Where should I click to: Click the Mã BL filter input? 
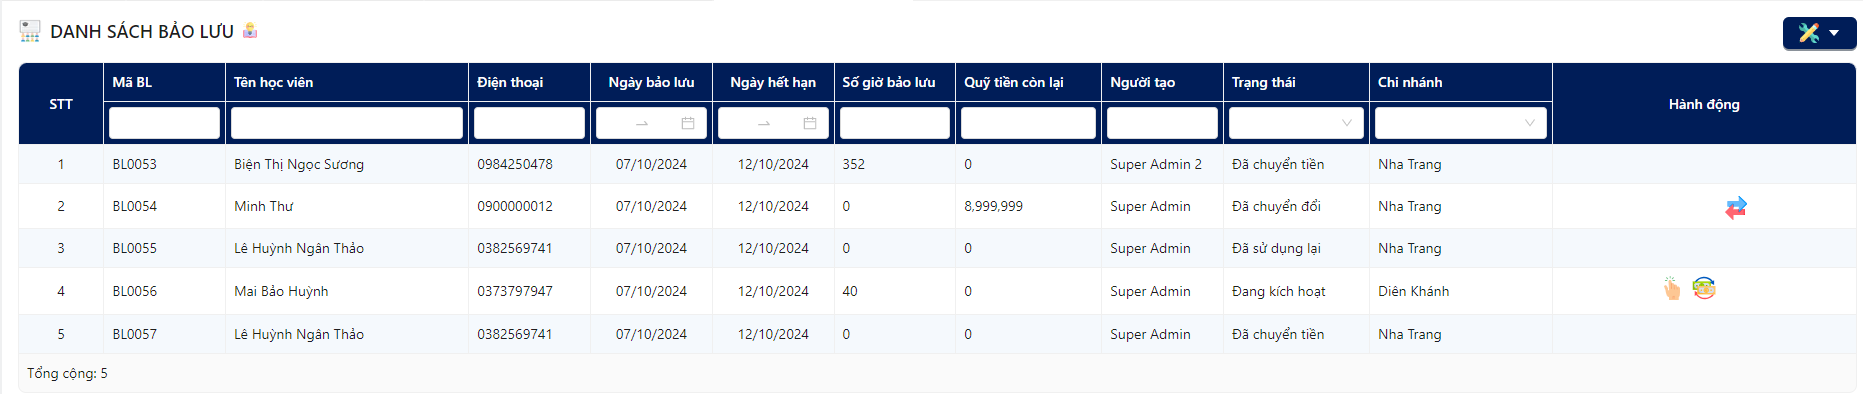click(164, 123)
